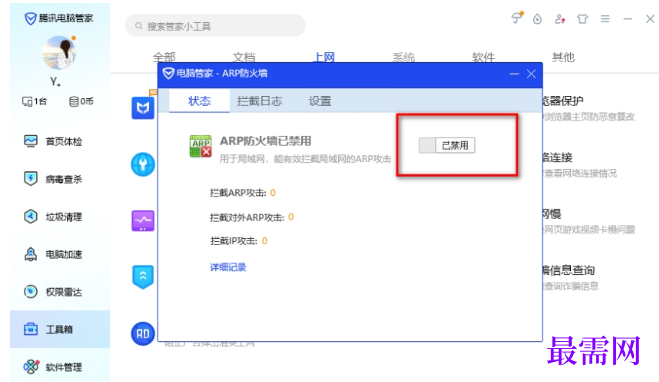Open the 拦截日志 tab
659x382 pixels.
pos(259,101)
